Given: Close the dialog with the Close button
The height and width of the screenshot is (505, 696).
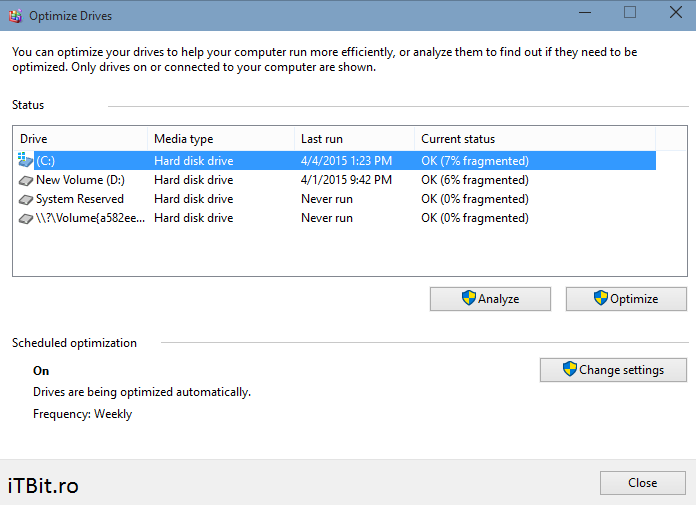Looking at the screenshot, I should point(642,483).
